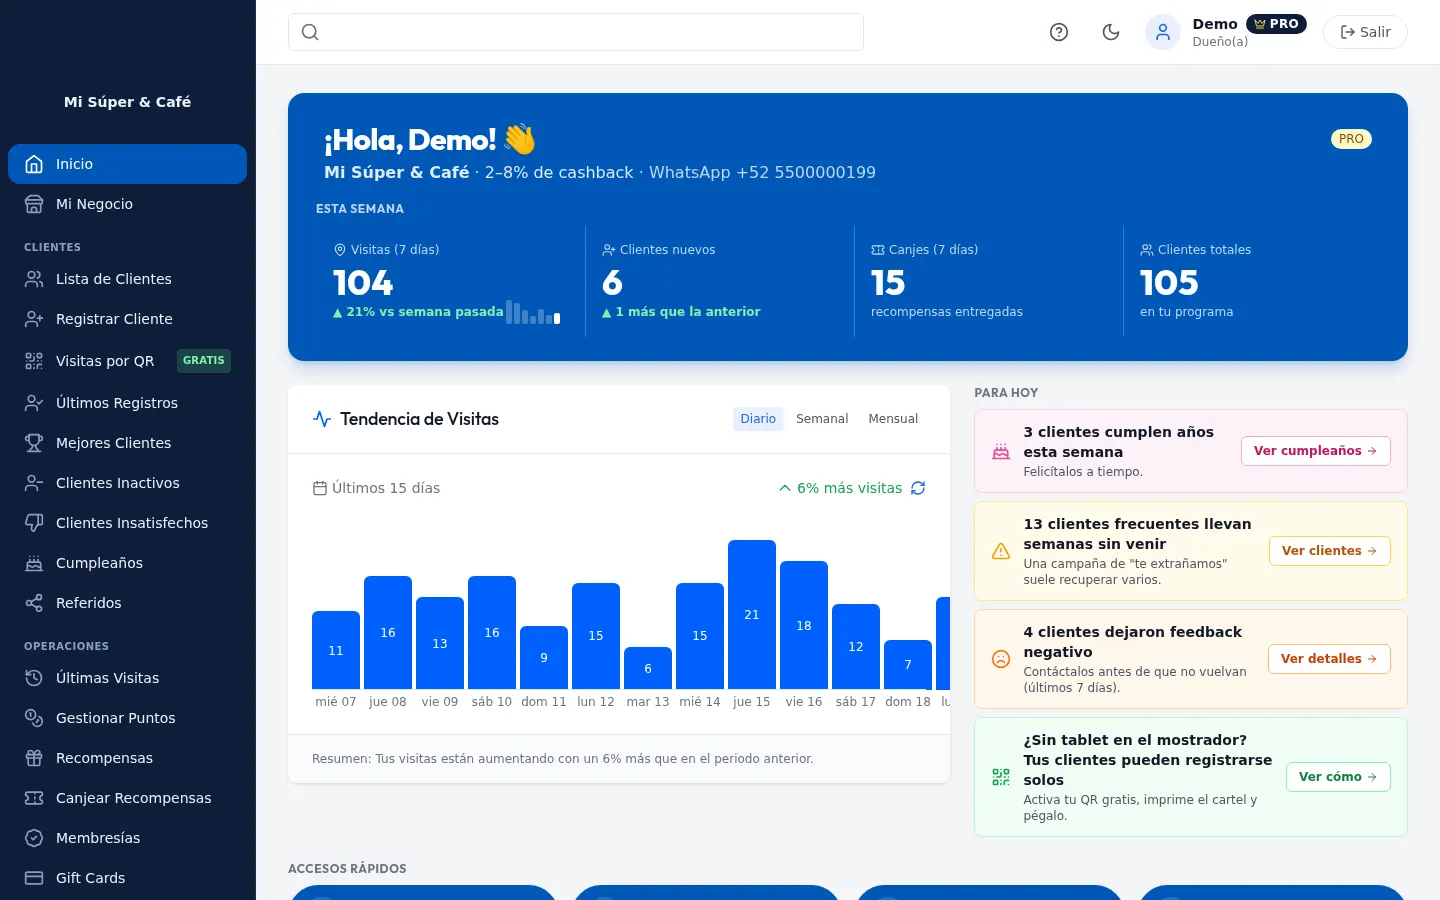The image size is (1440, 900).
Task: Click the Canjear Recompensas ticket icon
Action: tap(34, 798)
